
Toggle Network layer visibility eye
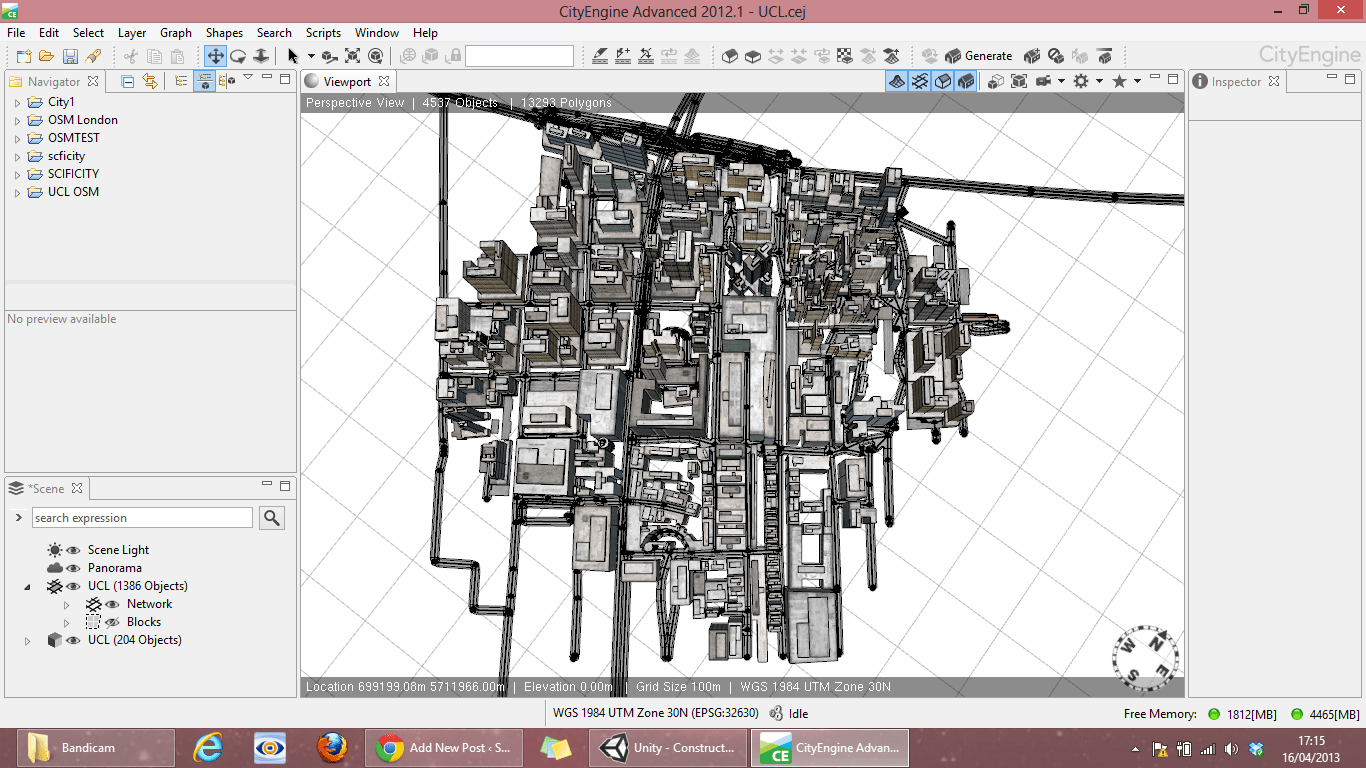click(x=112, y=604)
